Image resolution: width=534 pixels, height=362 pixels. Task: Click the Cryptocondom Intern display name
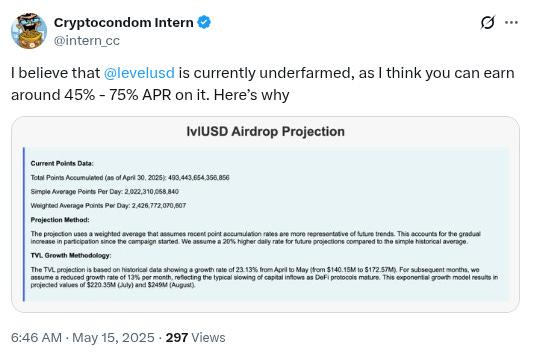[x=124, y=22]
